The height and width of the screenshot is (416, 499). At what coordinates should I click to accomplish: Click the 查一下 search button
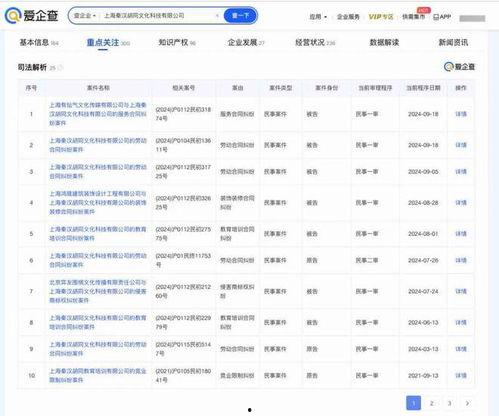[x=240, y=16]
